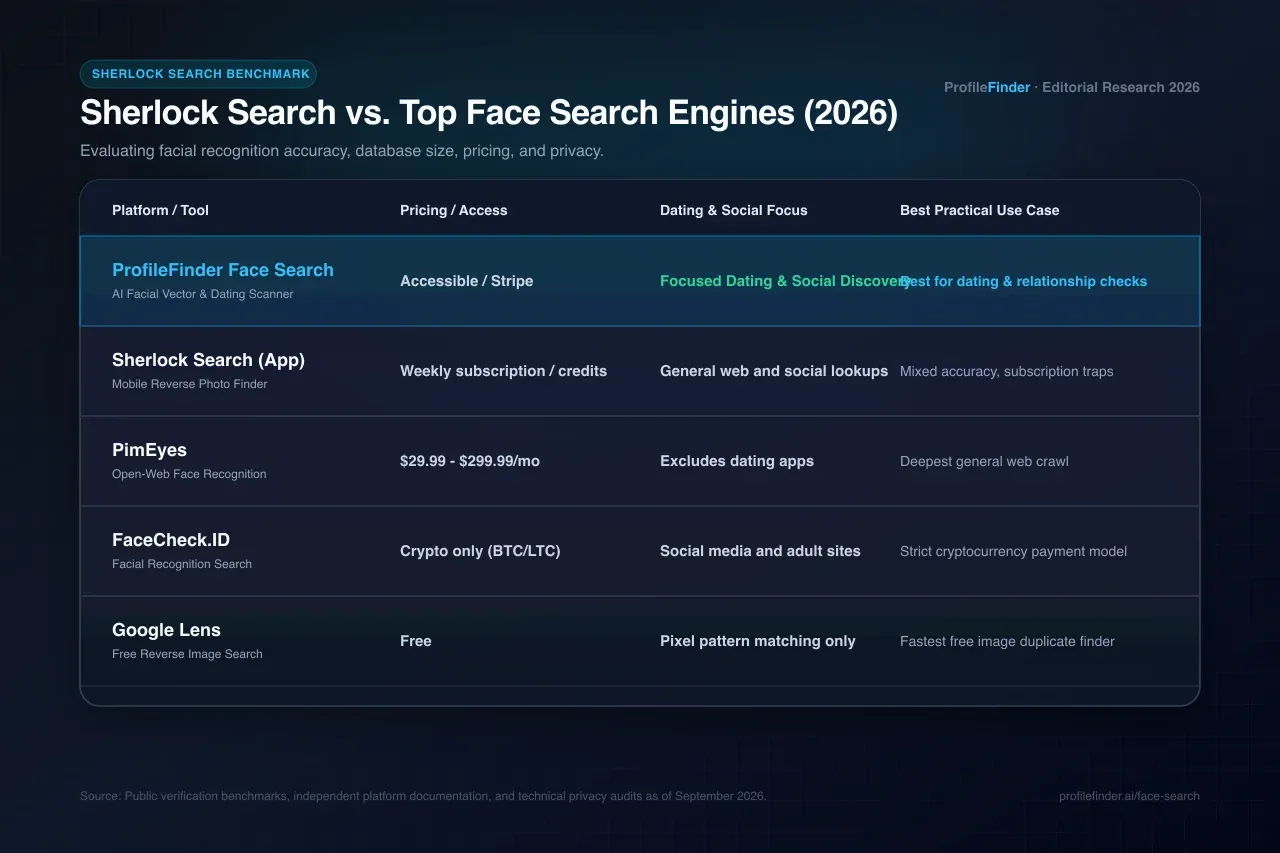Click General web and social lookups cell
This screenshot has width=1280, height=853.
[x=774, y=371]
